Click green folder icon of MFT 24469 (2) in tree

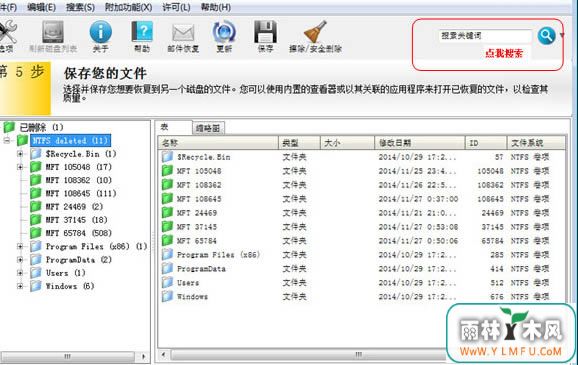coord(36,206)
